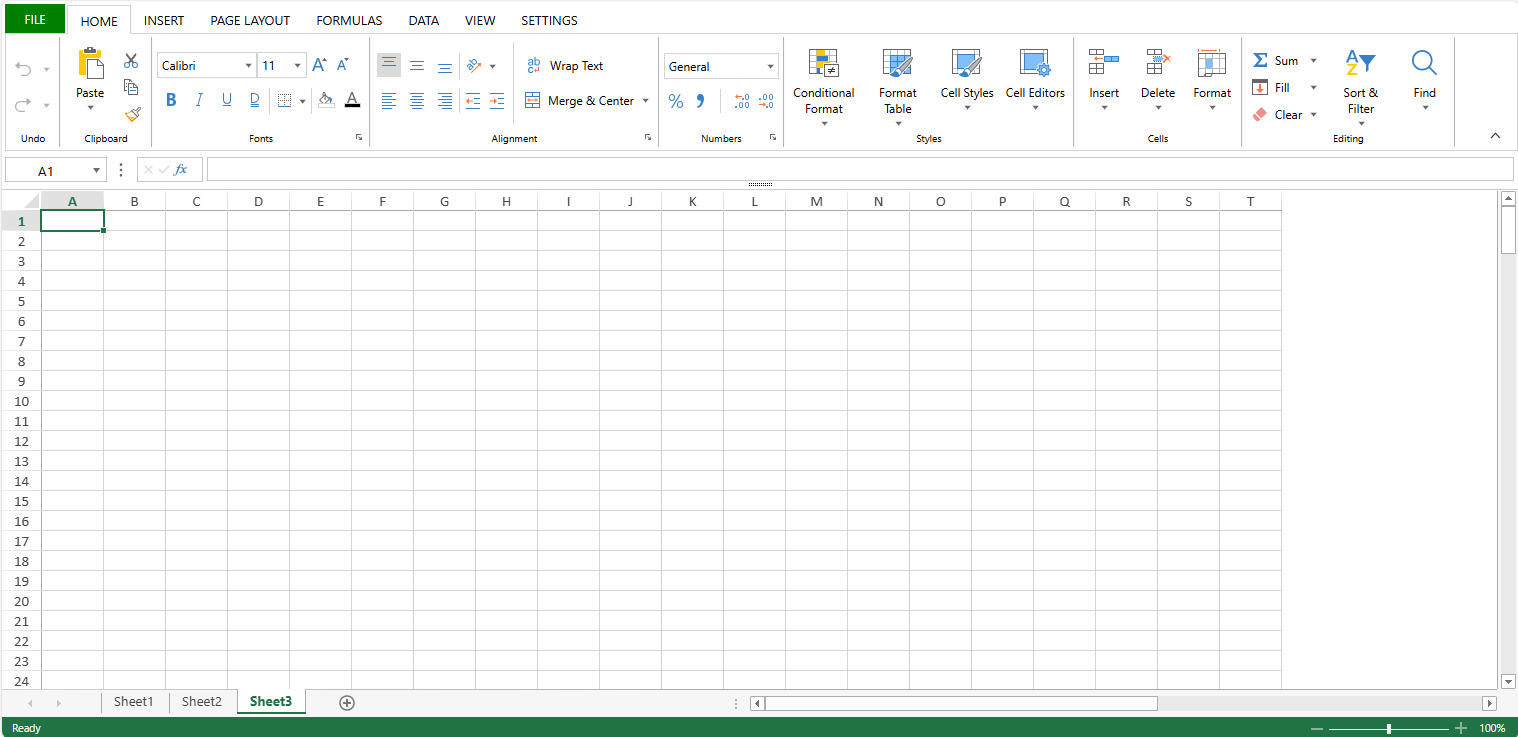Image resolution: width=1518 pixels, height=737 pixels.
Task: Click the Undo arrow icon
Action: (23, 69)
